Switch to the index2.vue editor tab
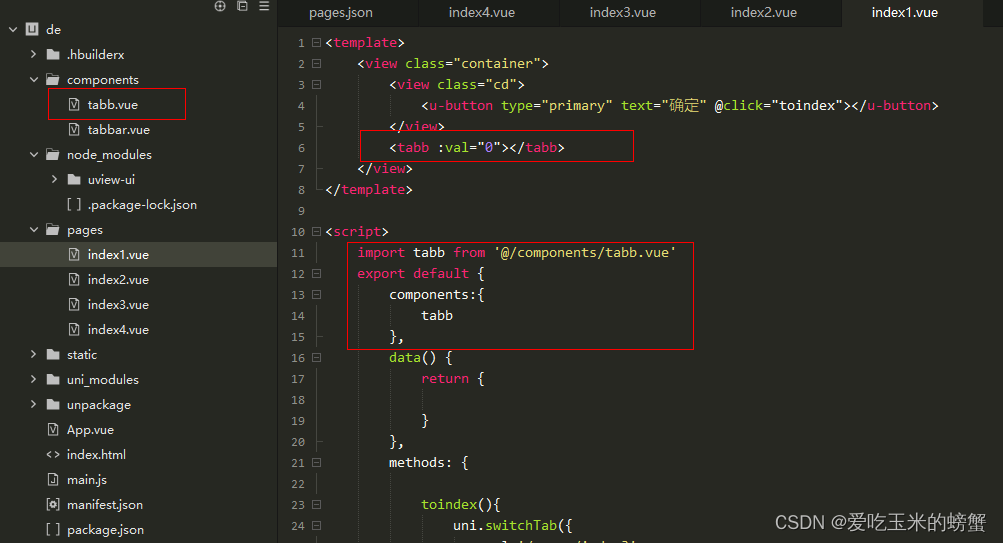 (x=764, y=13)
